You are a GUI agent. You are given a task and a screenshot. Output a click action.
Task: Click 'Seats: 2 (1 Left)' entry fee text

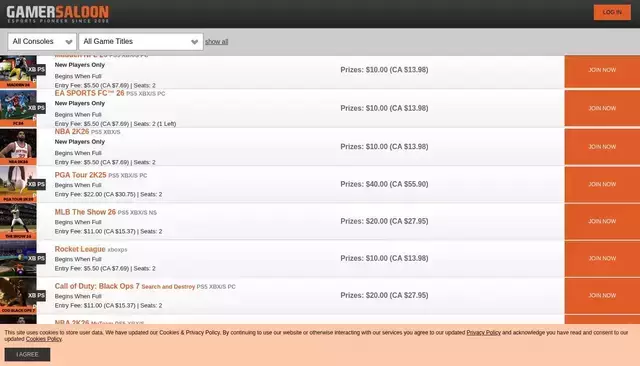(155, 124)
